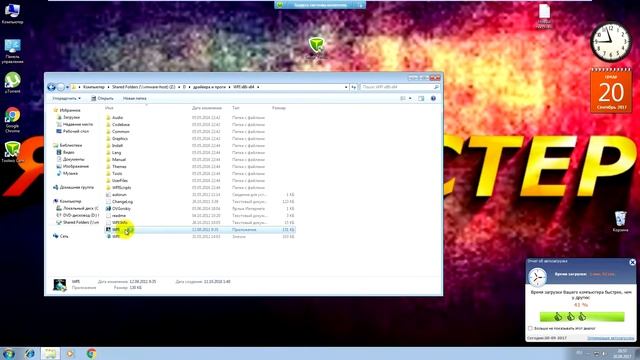Select the WPI icon file of type Значок
640x360 pixels.
tap(116, 236)
